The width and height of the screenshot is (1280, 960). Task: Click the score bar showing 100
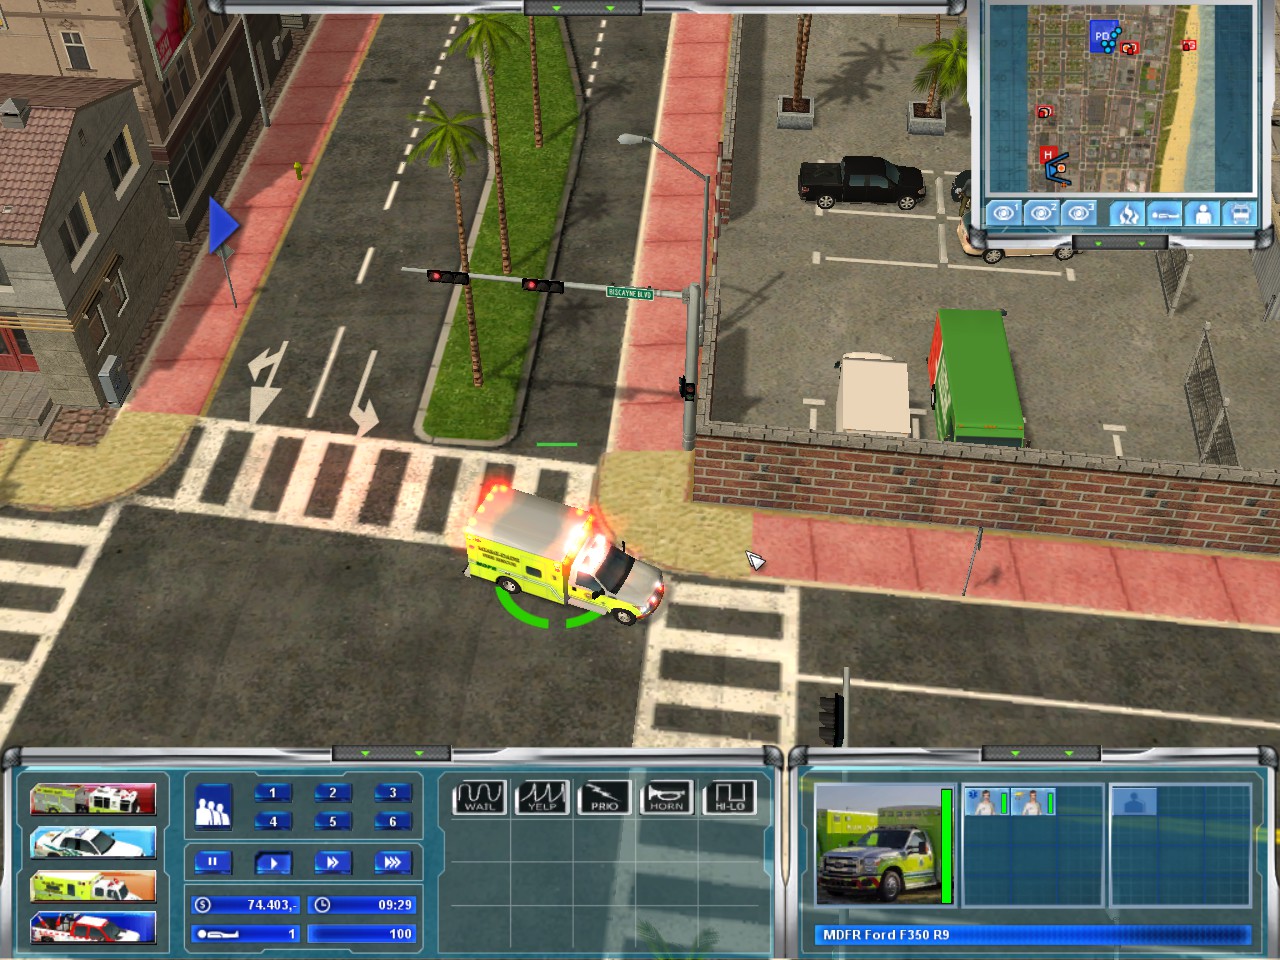point(362,934)
